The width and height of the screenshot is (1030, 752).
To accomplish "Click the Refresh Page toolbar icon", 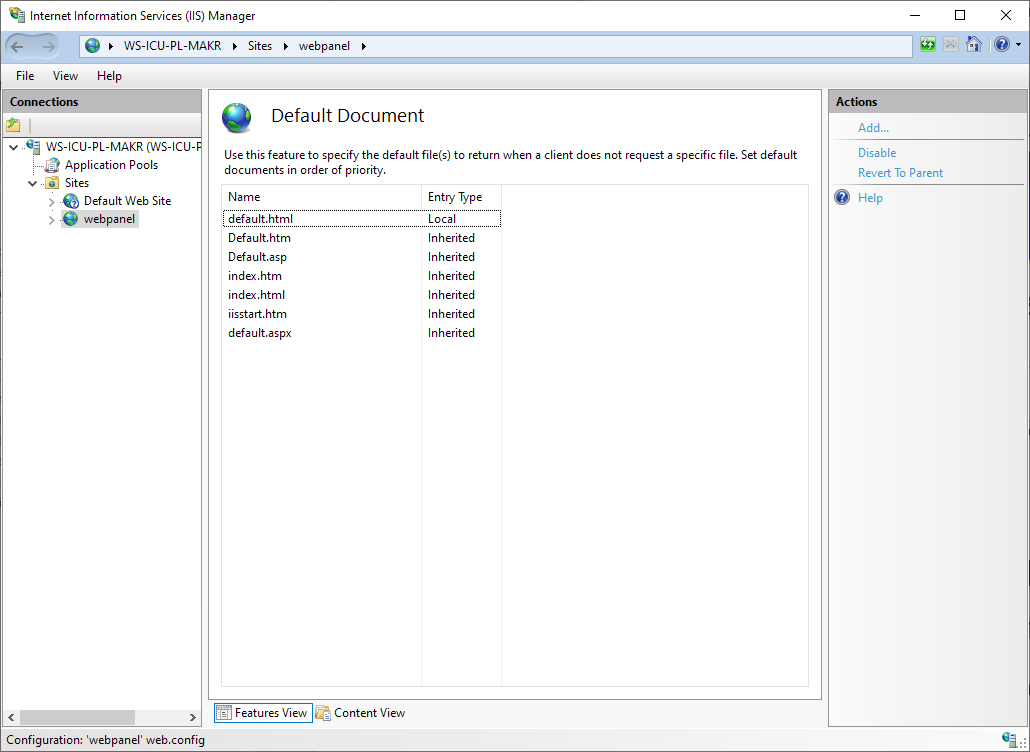I will [x=928, y=45].
